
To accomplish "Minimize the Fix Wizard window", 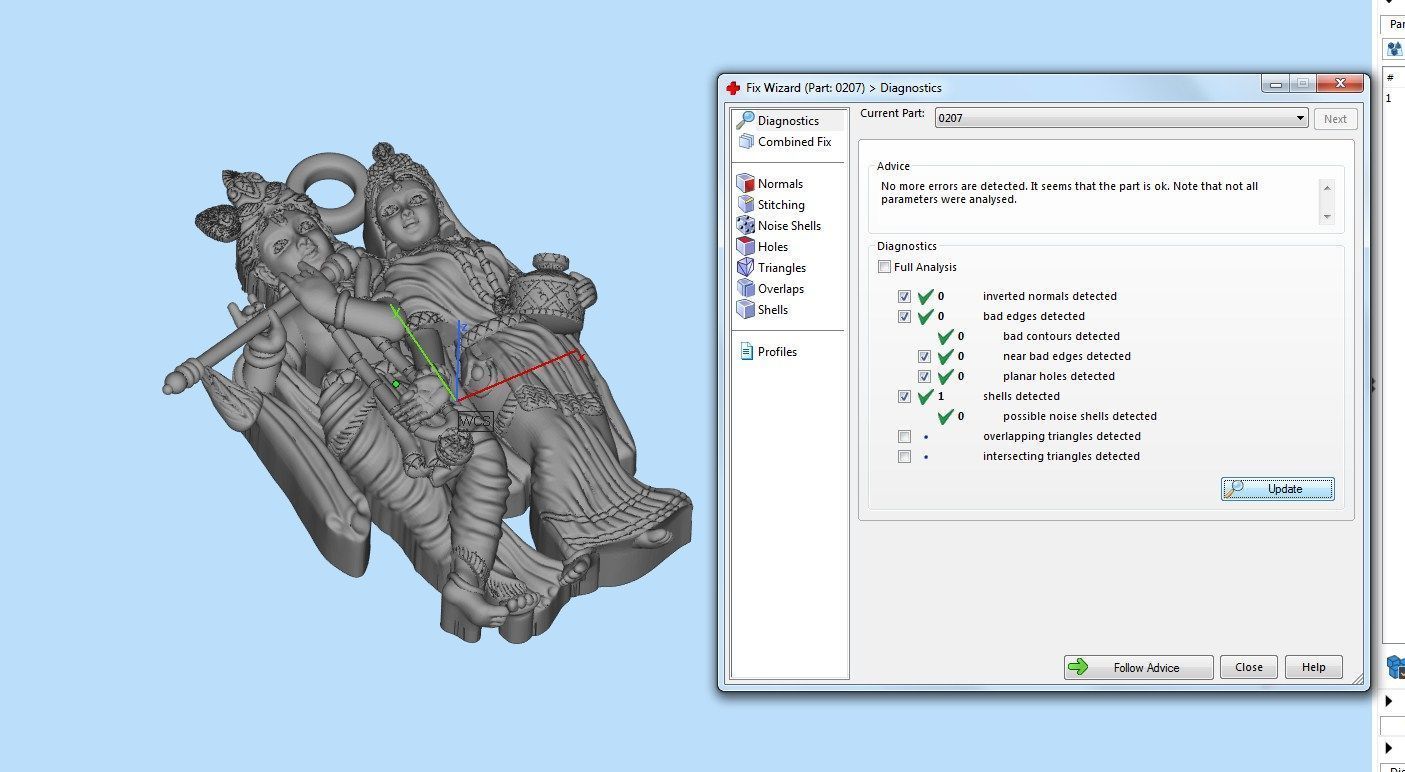I will coord(1274,84).
